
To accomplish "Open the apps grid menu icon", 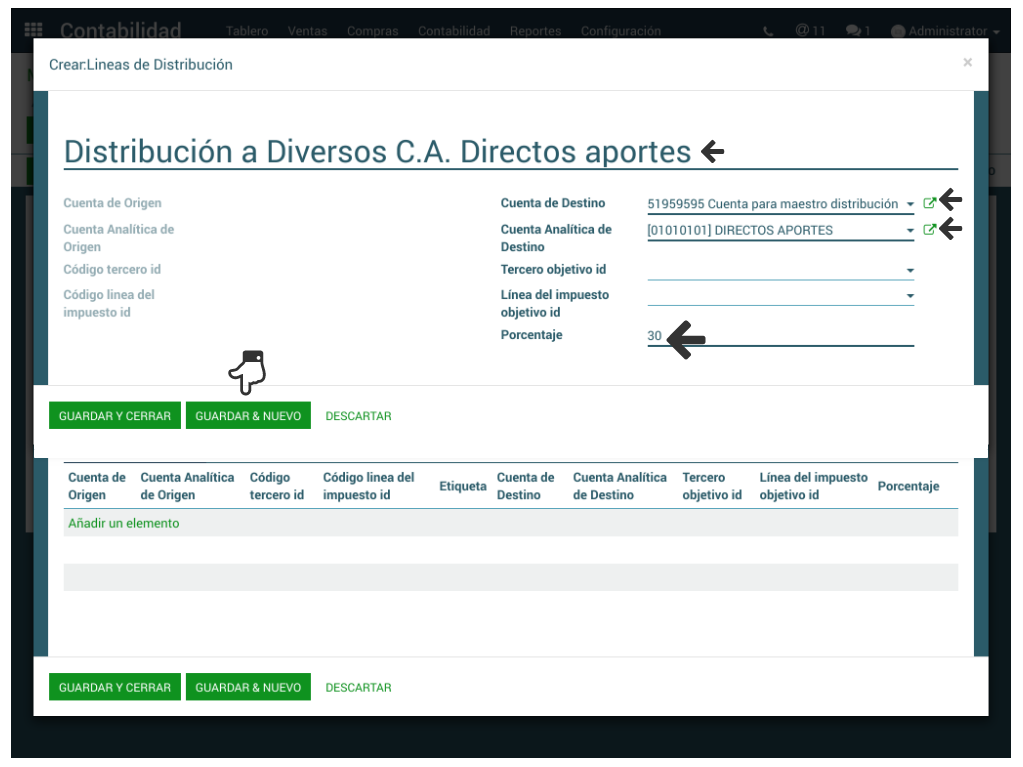I will point(34,31).
